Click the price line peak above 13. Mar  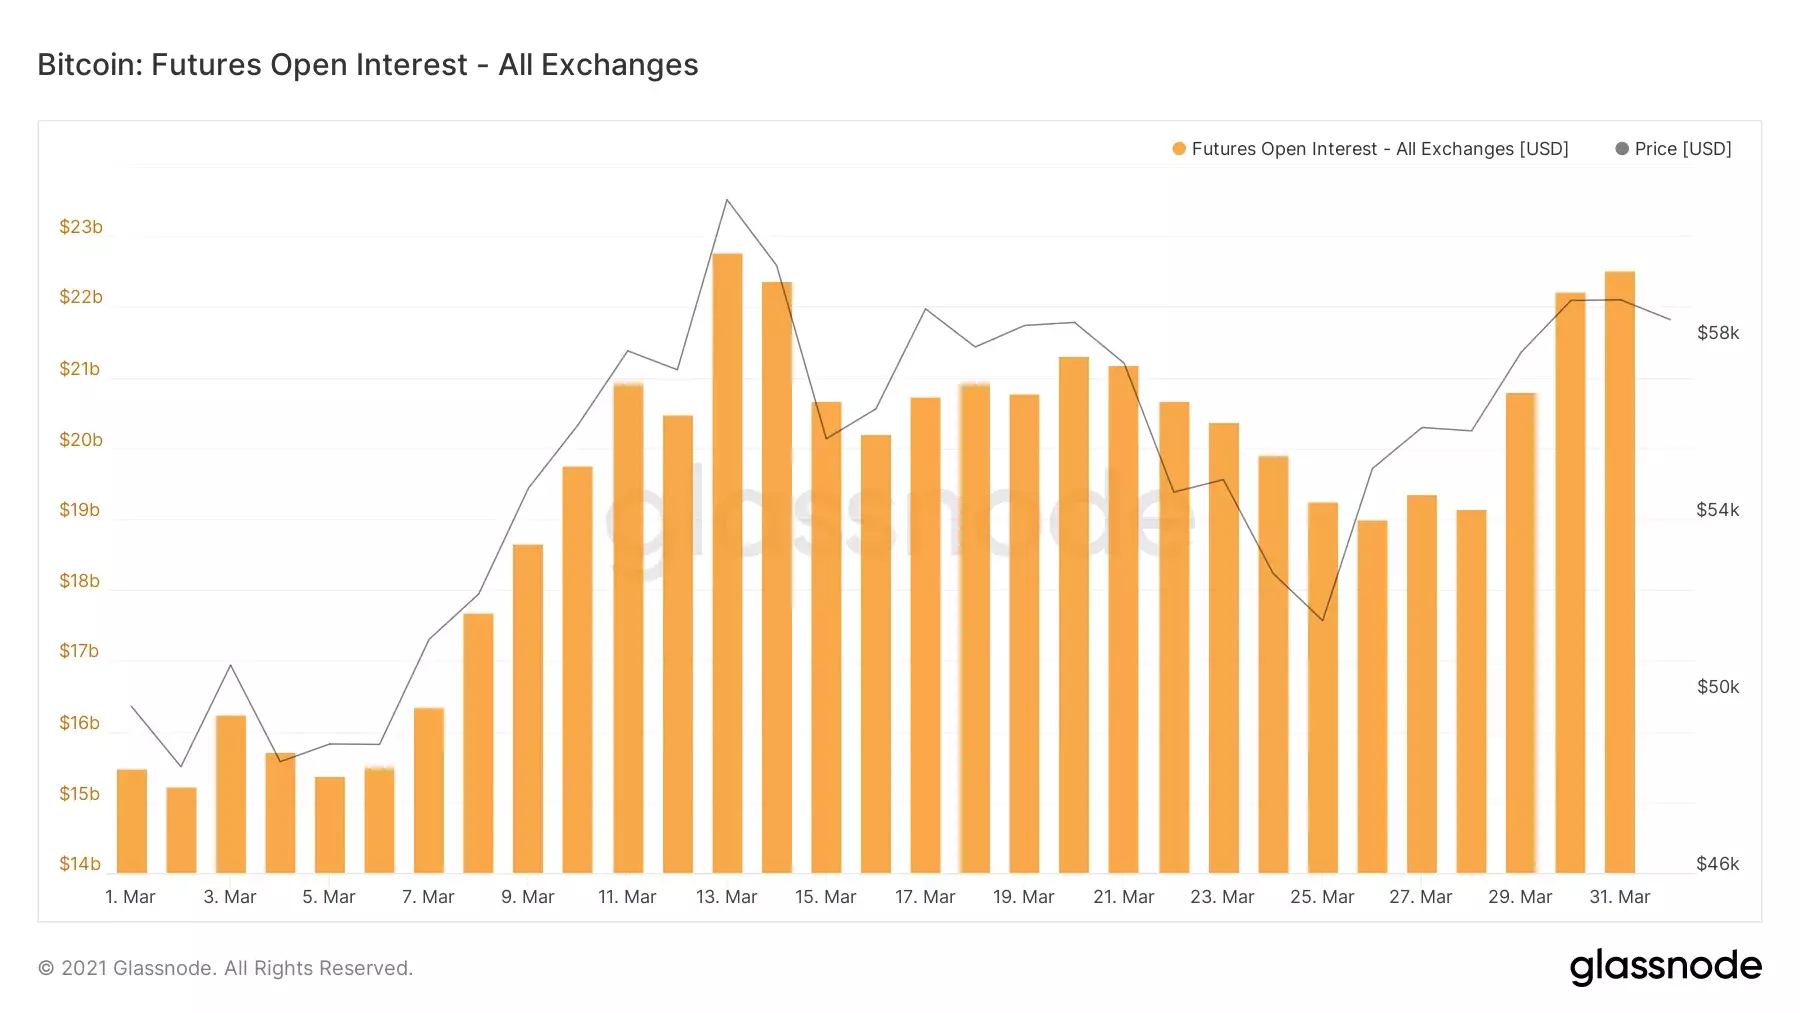pos(727,200)
